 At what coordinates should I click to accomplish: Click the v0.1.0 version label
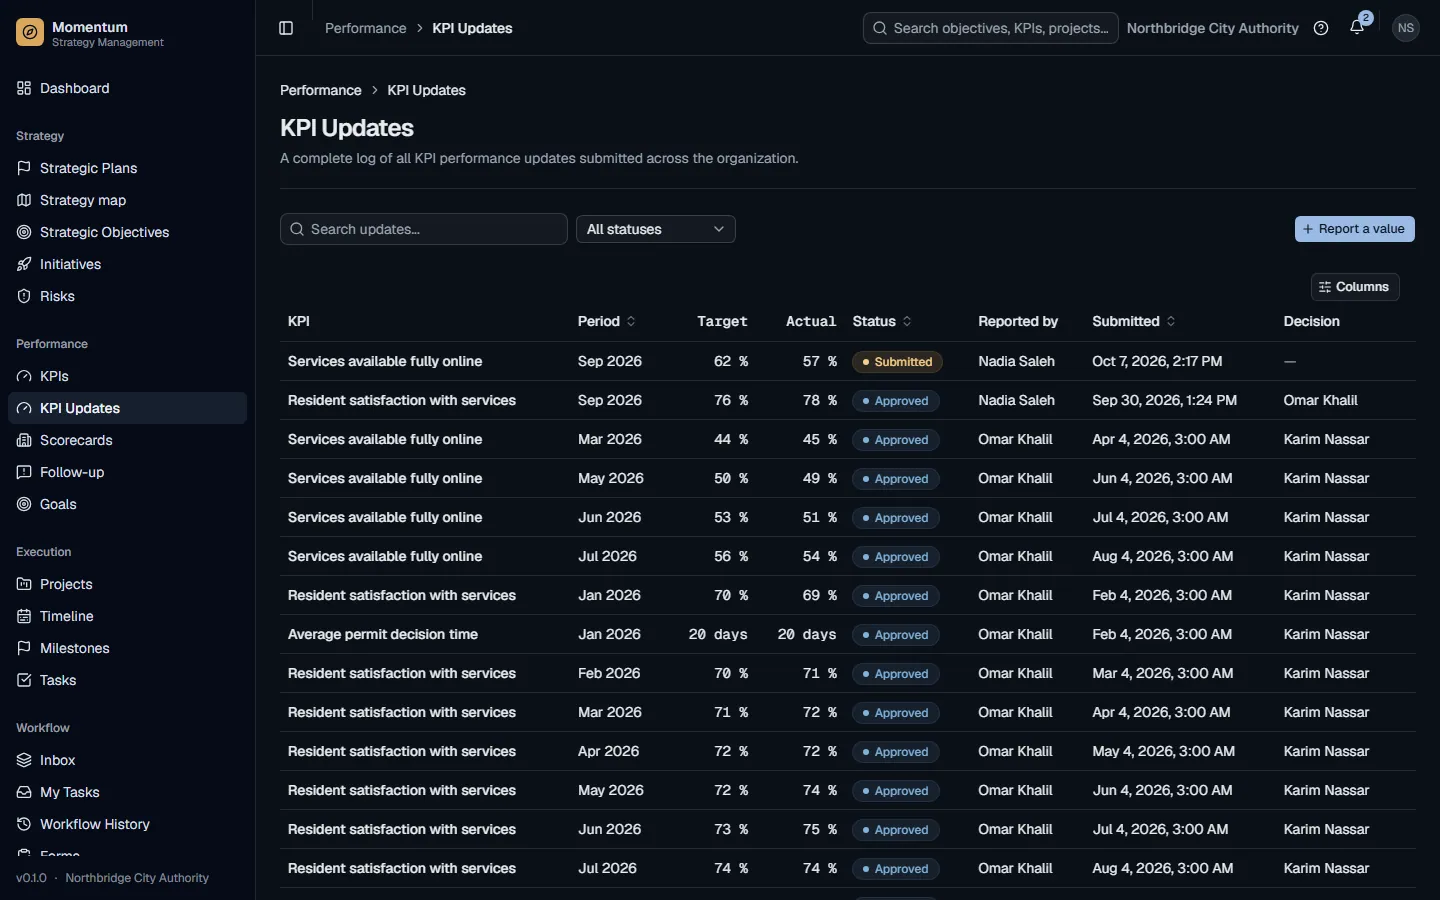pyautogui.click(x=31, y=878)
